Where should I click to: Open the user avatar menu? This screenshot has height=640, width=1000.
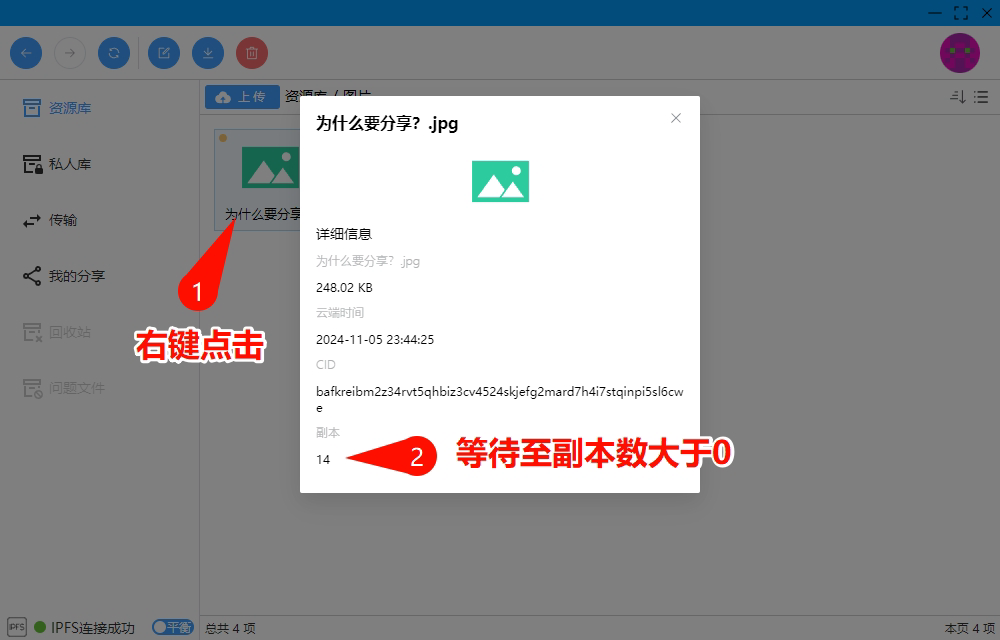(x=960, y=53)
